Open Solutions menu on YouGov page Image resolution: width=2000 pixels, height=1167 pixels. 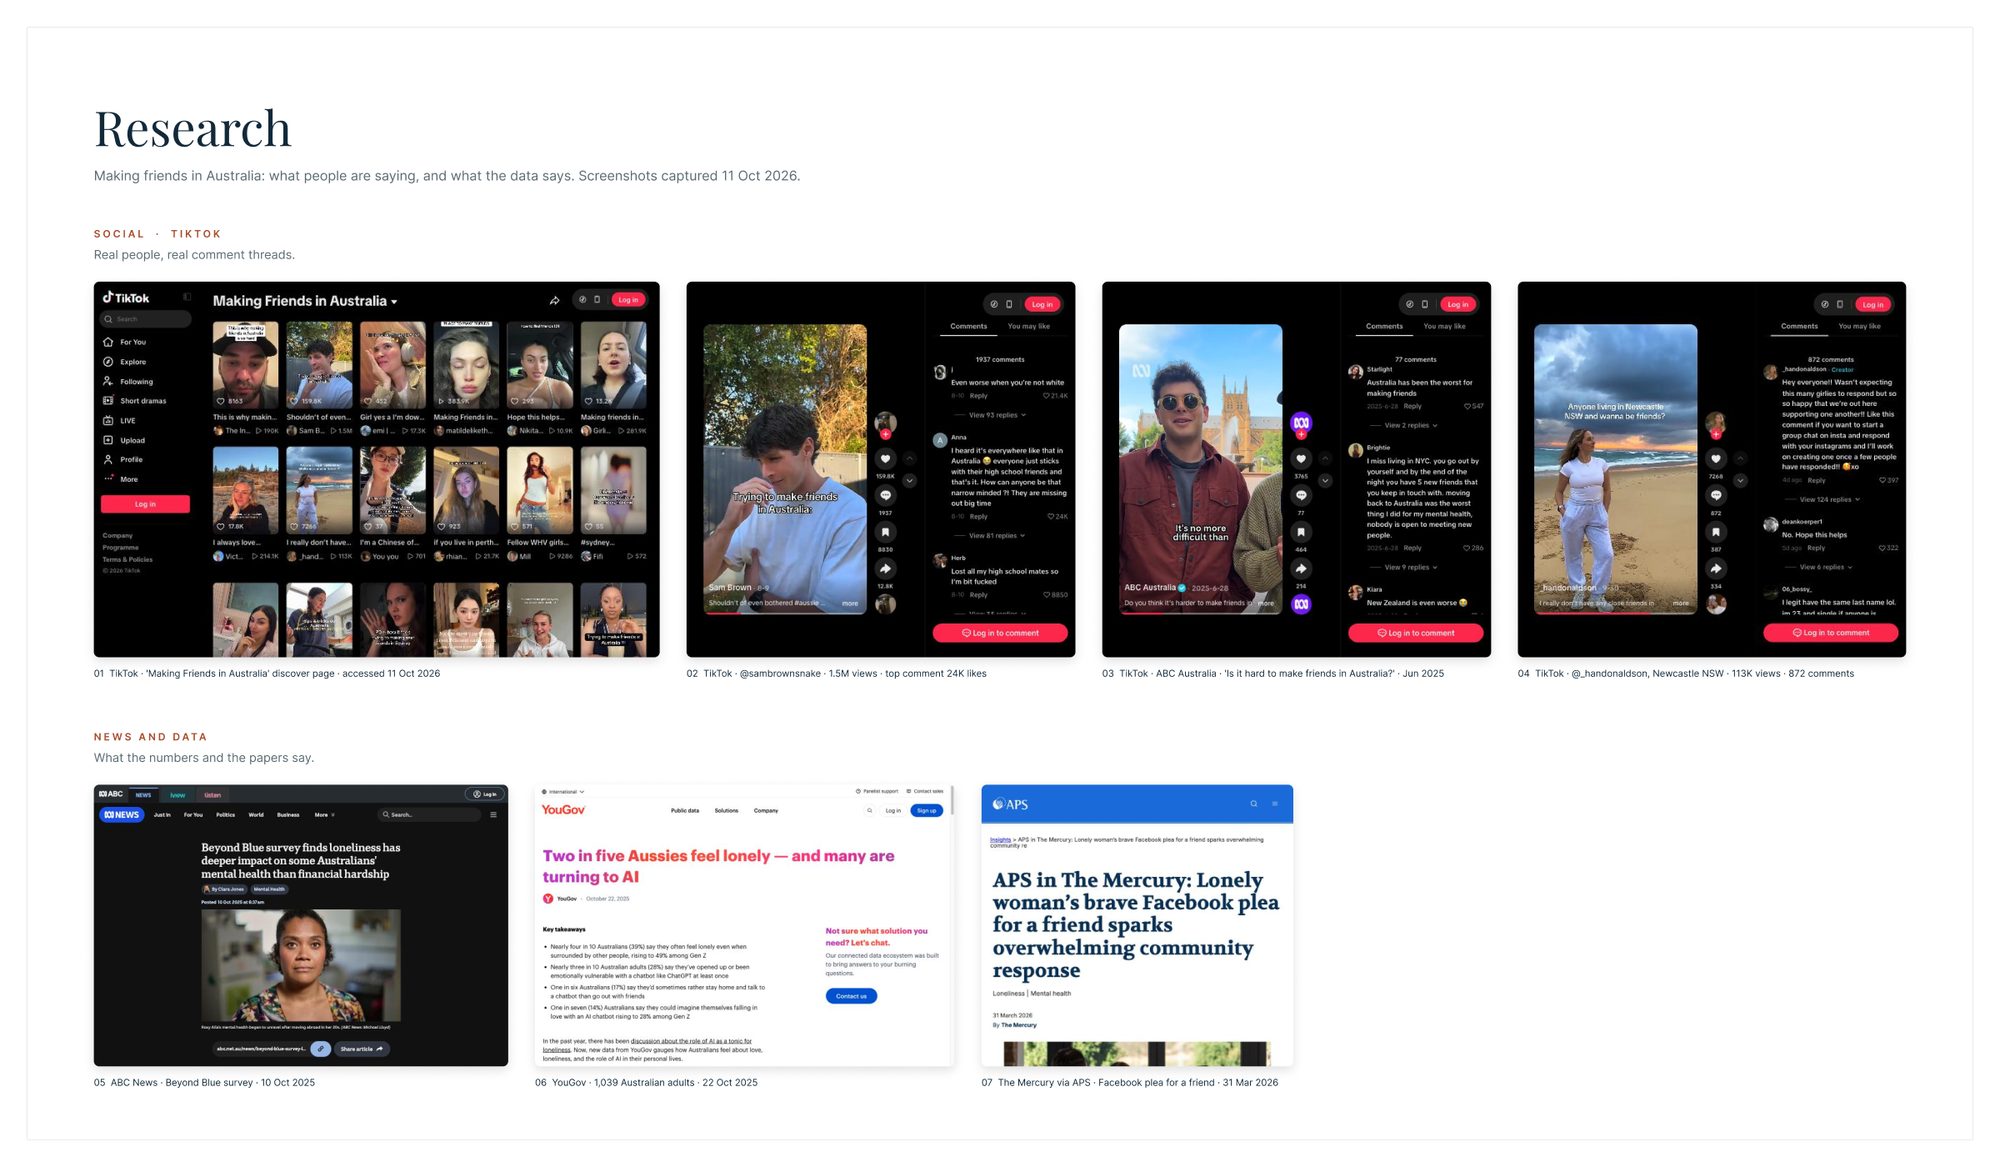tap(726, 811)
